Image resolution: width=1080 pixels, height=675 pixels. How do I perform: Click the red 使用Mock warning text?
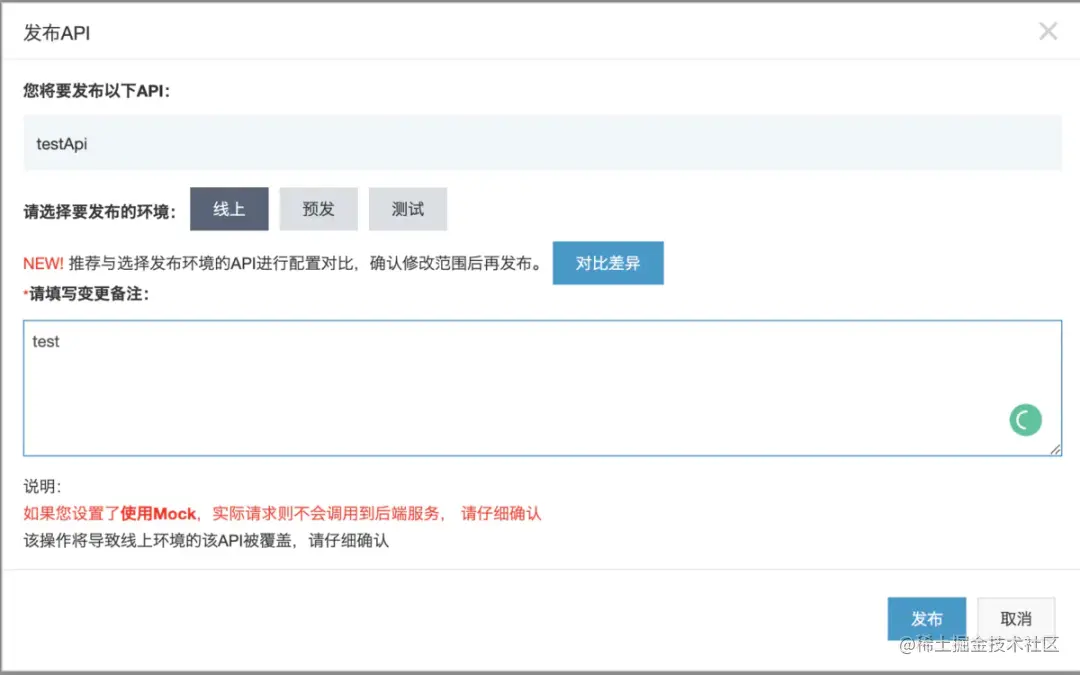[x=282, y=513]
